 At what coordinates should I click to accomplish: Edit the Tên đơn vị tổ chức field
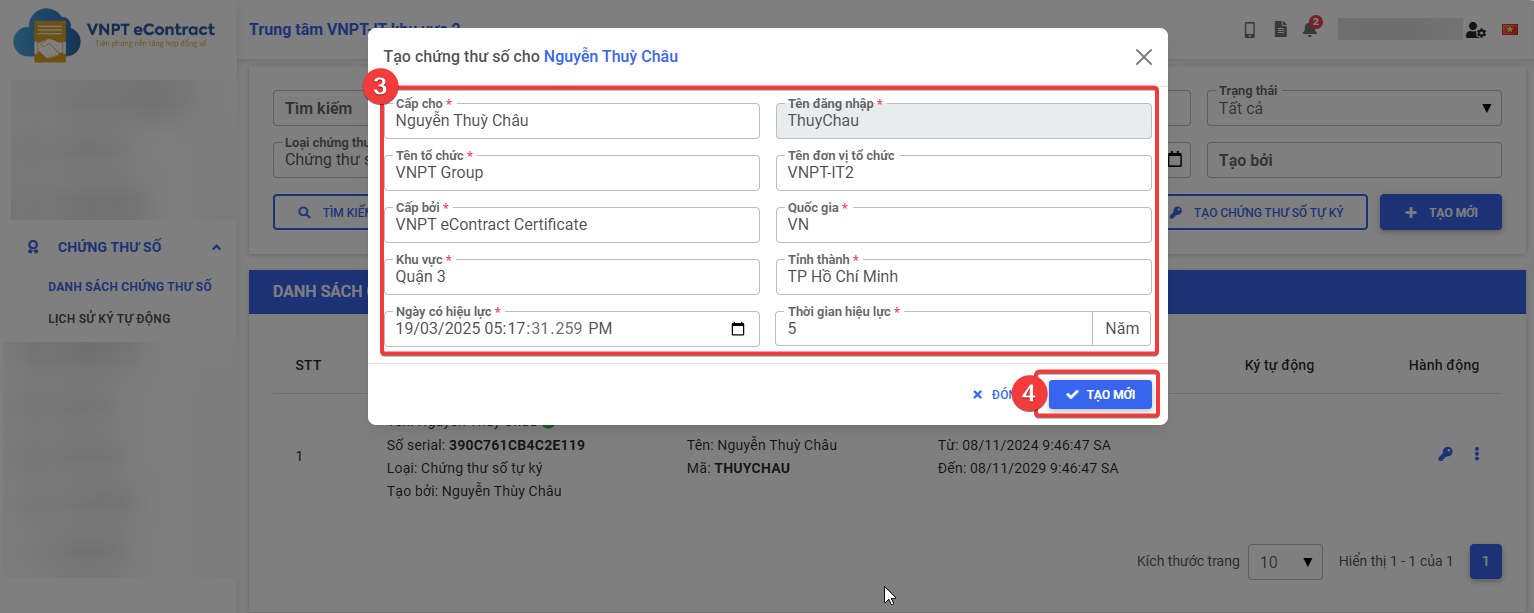963,173
